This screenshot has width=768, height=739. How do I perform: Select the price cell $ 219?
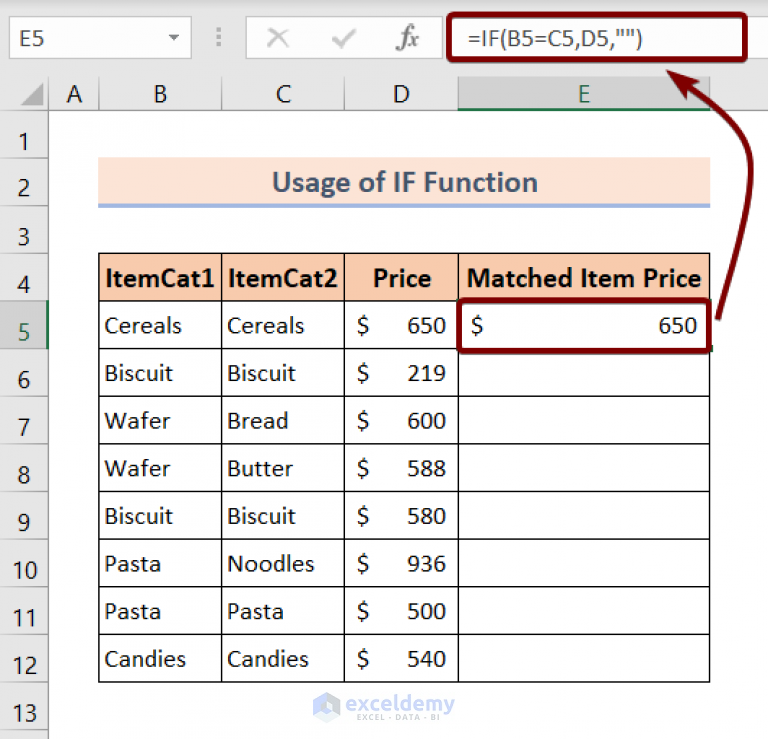coord(402,373)
